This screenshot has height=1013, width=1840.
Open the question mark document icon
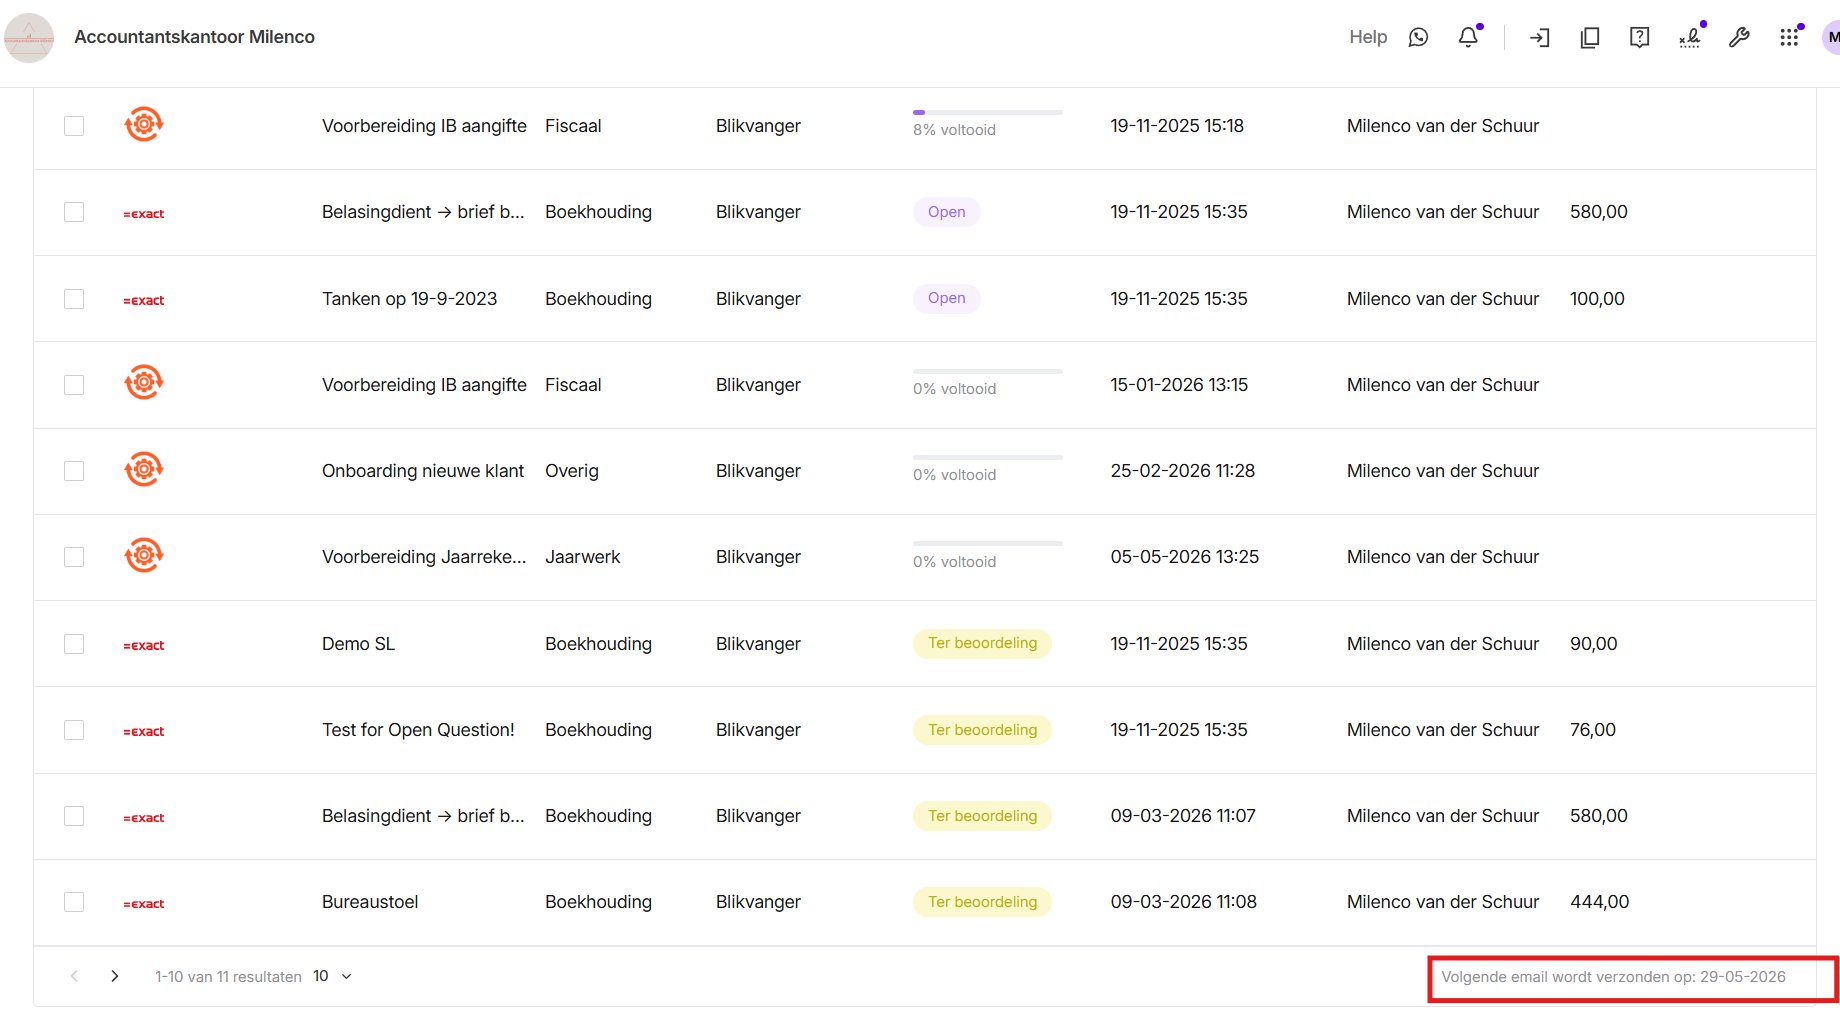[x=1640, y=38]
